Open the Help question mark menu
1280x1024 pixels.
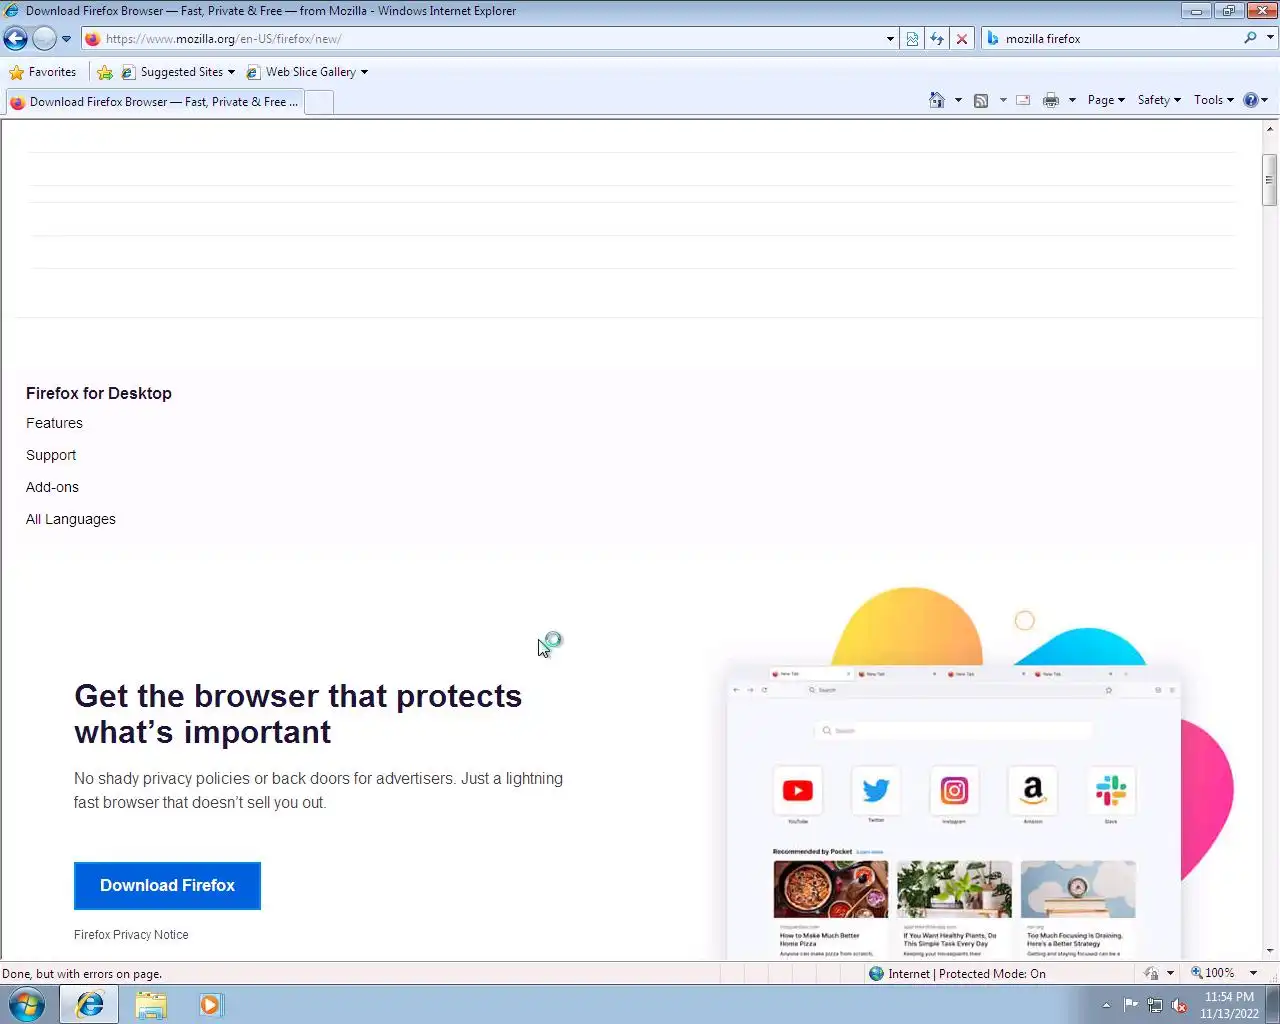[x=1255, y=100]
